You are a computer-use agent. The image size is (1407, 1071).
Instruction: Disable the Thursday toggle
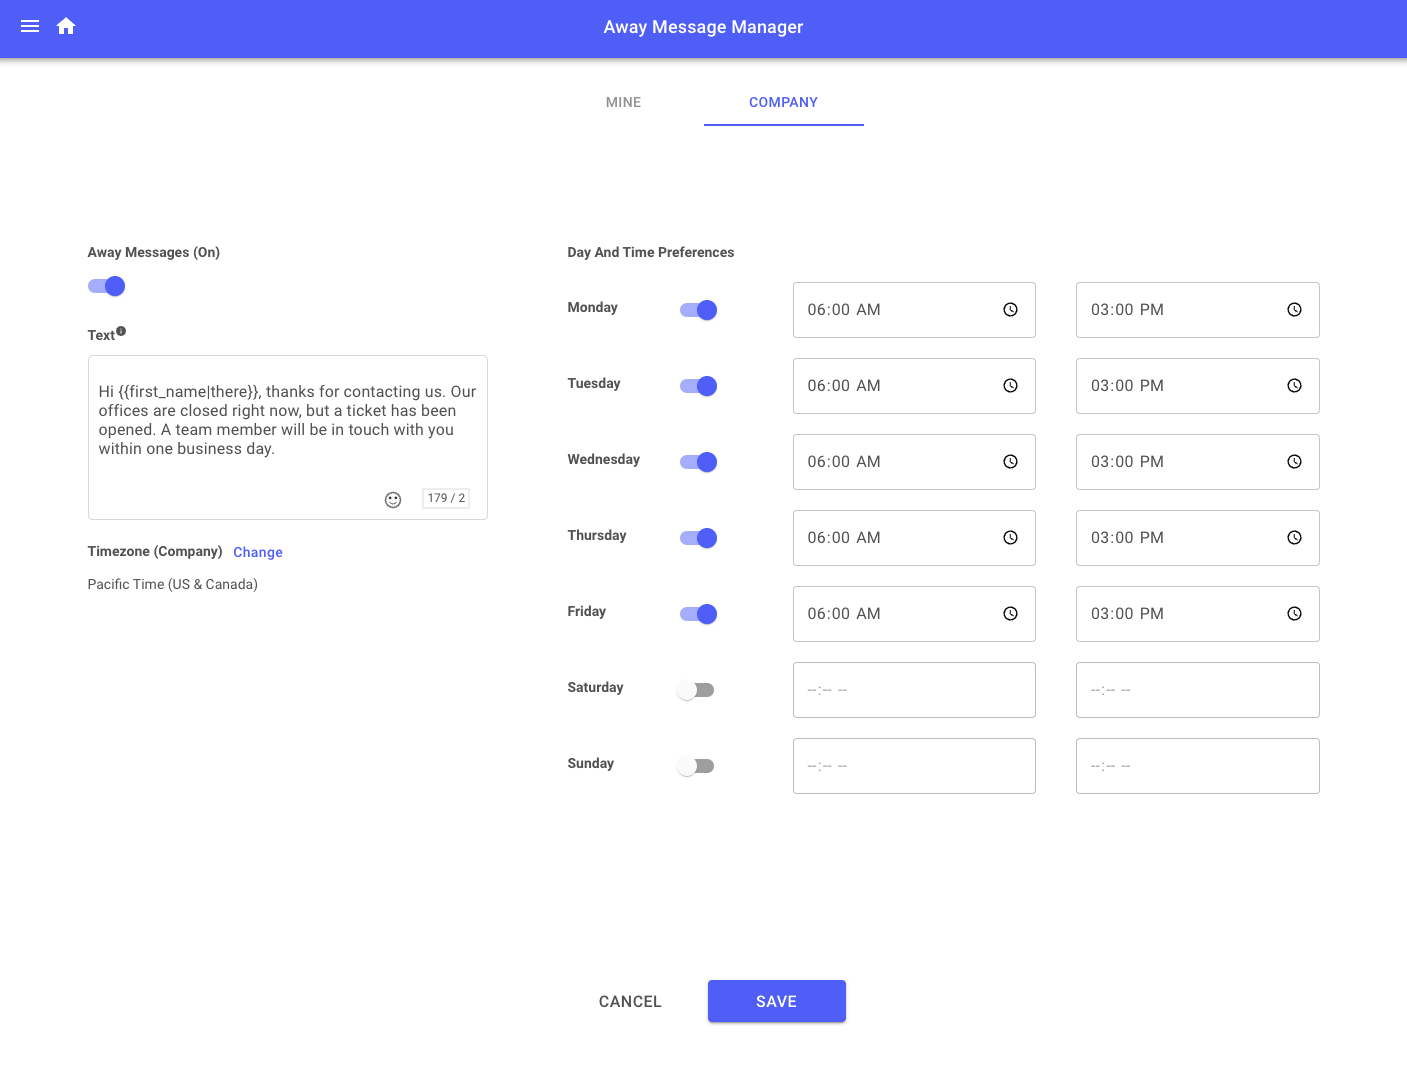pyautogui.click(x=698, y=538)
